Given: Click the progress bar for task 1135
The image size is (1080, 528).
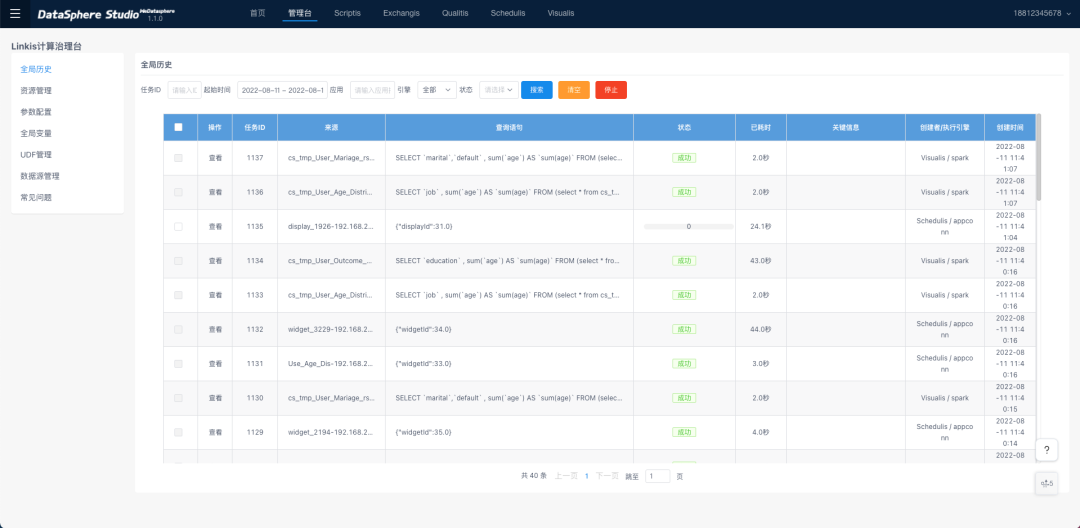Looking at the screenshot, I should pos(684,227).
